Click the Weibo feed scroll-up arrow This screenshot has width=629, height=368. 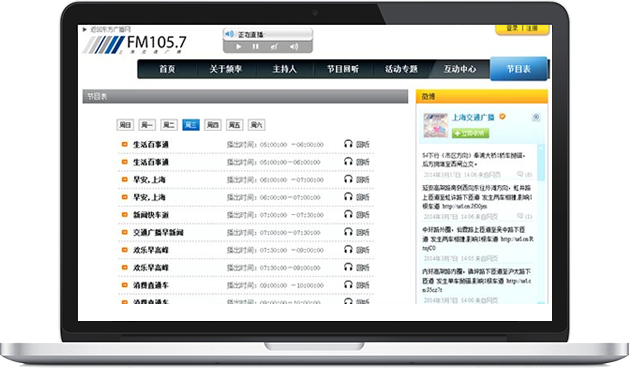click(541, 148)
